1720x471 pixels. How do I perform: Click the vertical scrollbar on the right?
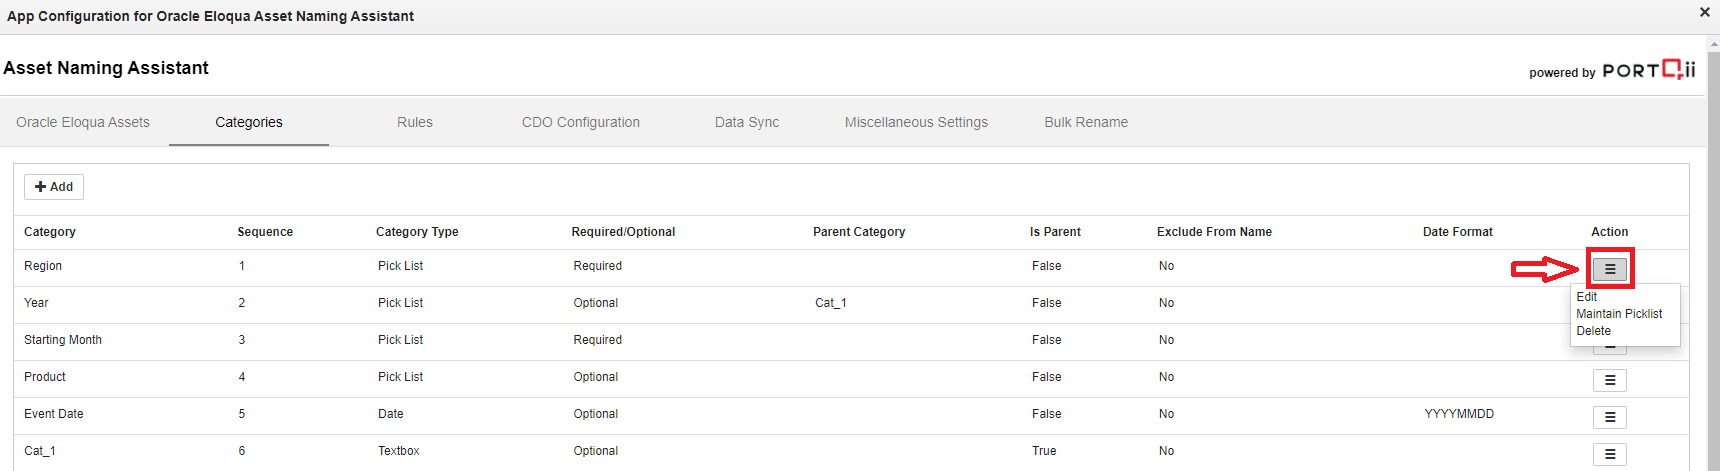[x=1713, y=250]
